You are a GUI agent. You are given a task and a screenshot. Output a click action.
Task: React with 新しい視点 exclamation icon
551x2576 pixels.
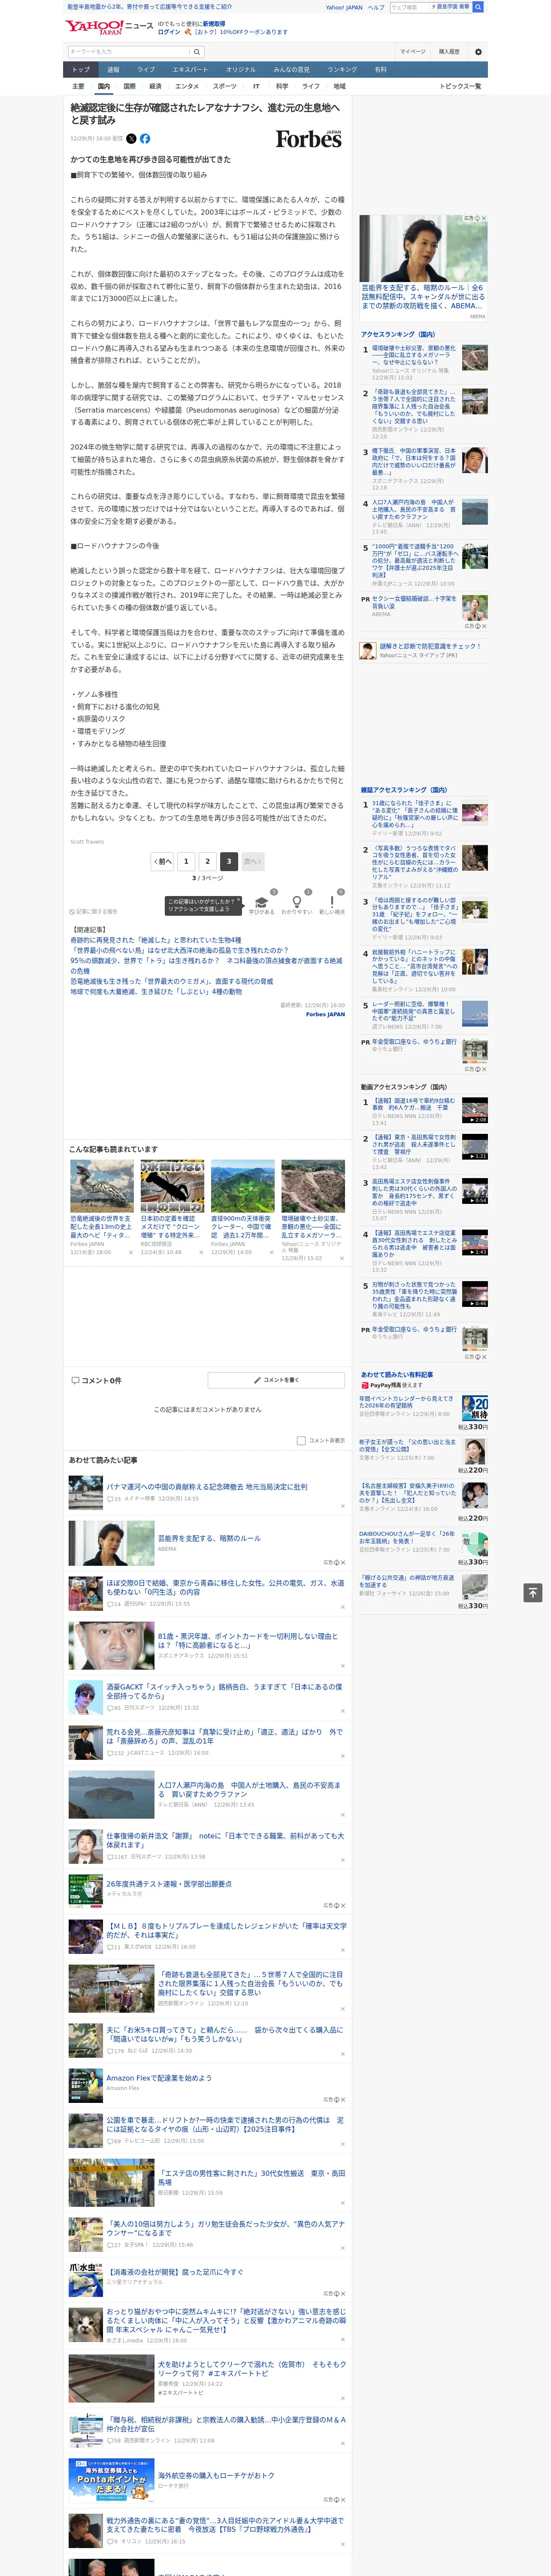332,902
